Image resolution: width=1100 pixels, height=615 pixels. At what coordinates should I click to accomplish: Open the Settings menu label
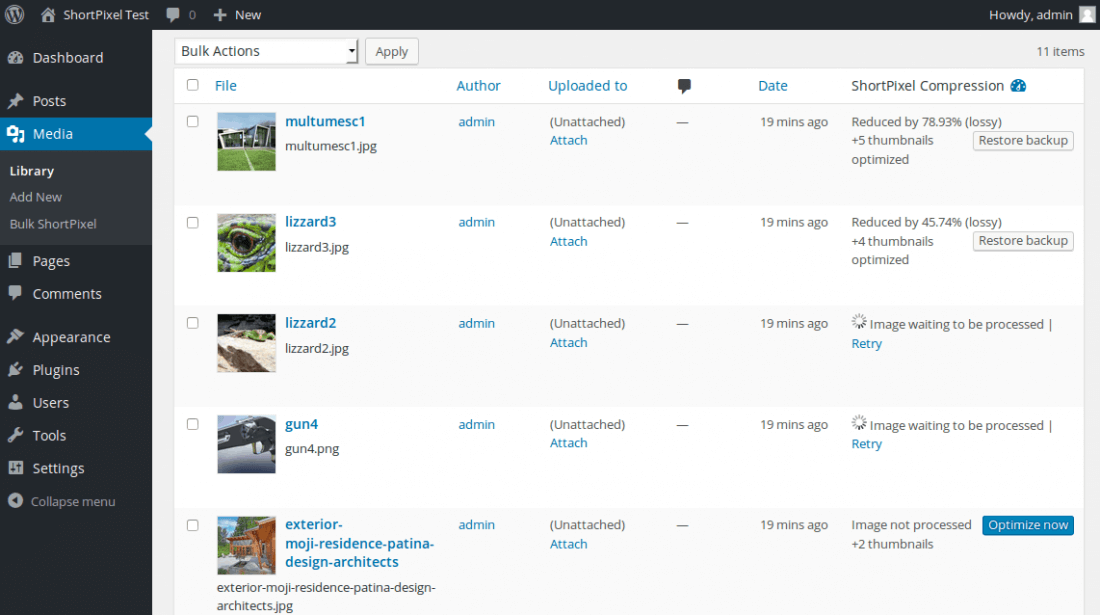point(58,468)
